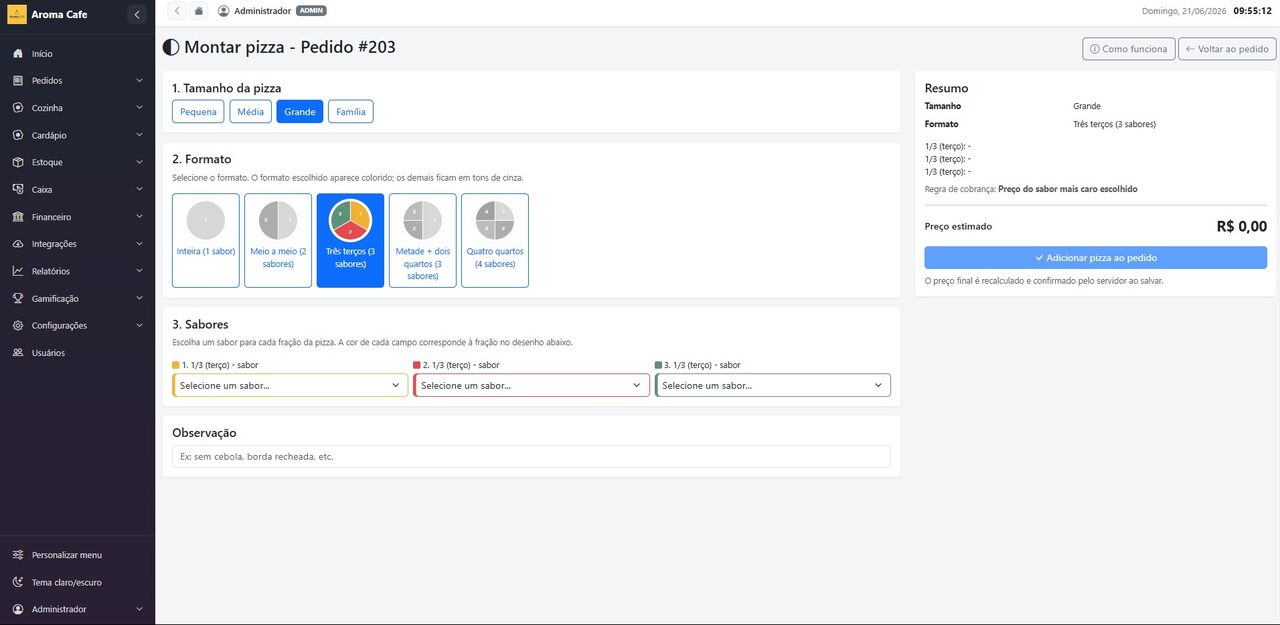
Task: Click the Personalizar menu sliders icon
Action: 18,555
